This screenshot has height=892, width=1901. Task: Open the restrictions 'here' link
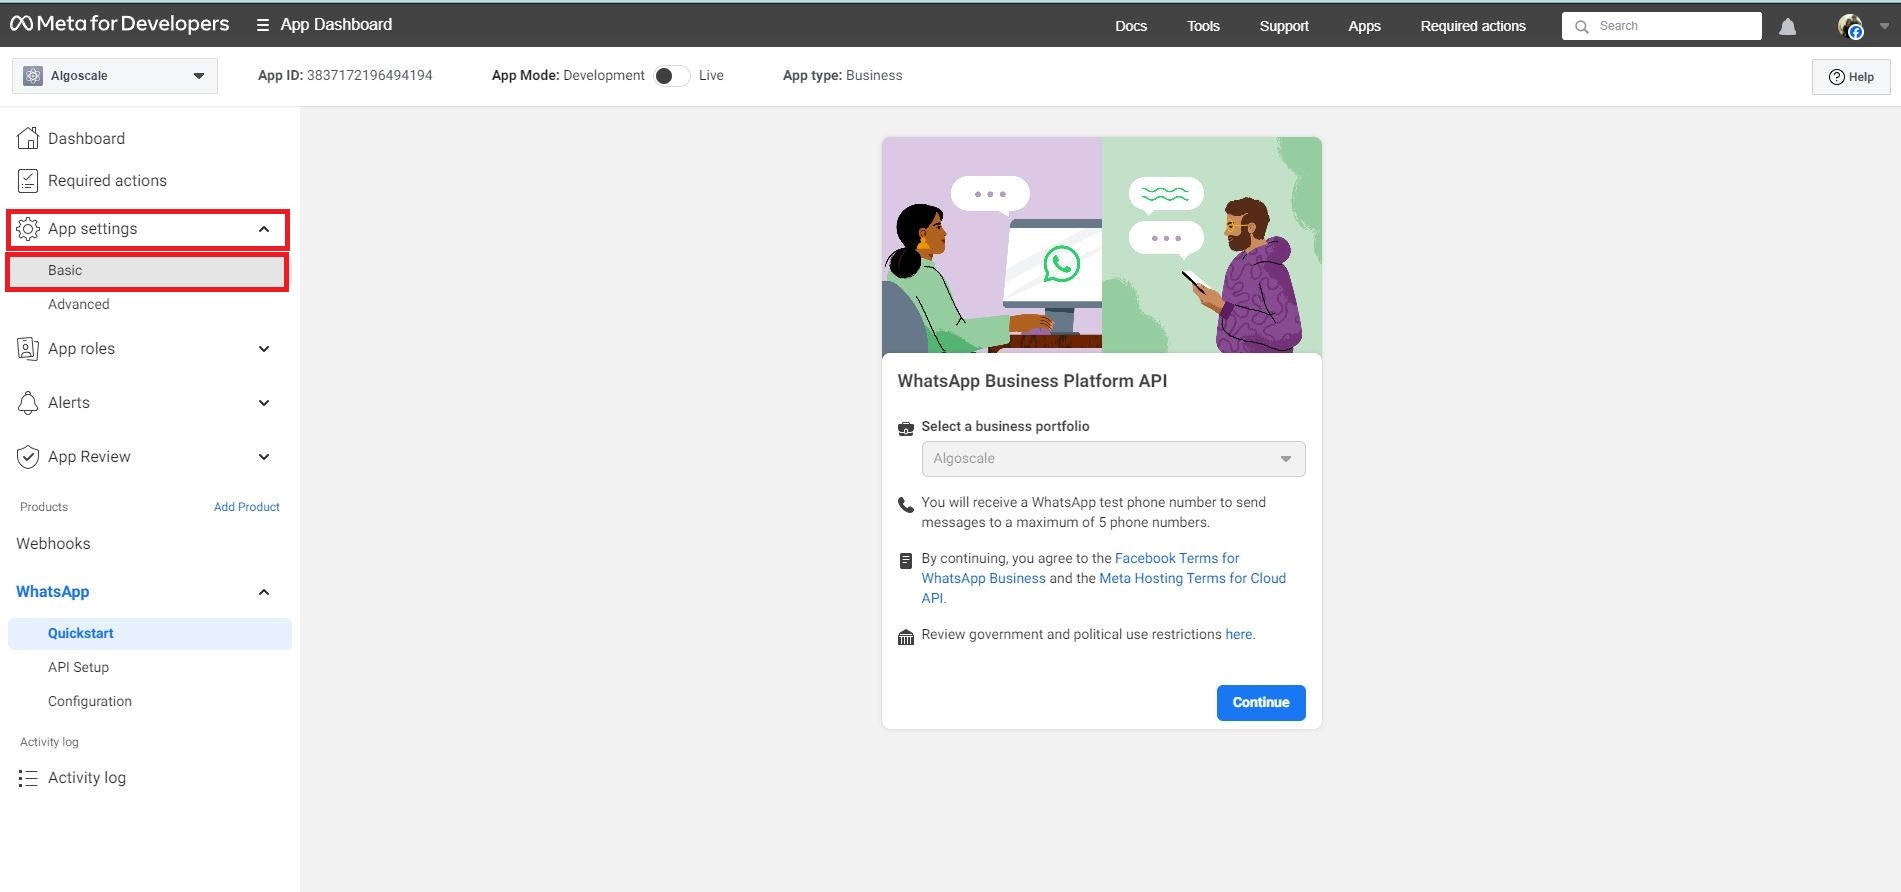[x=1238, y=635]
